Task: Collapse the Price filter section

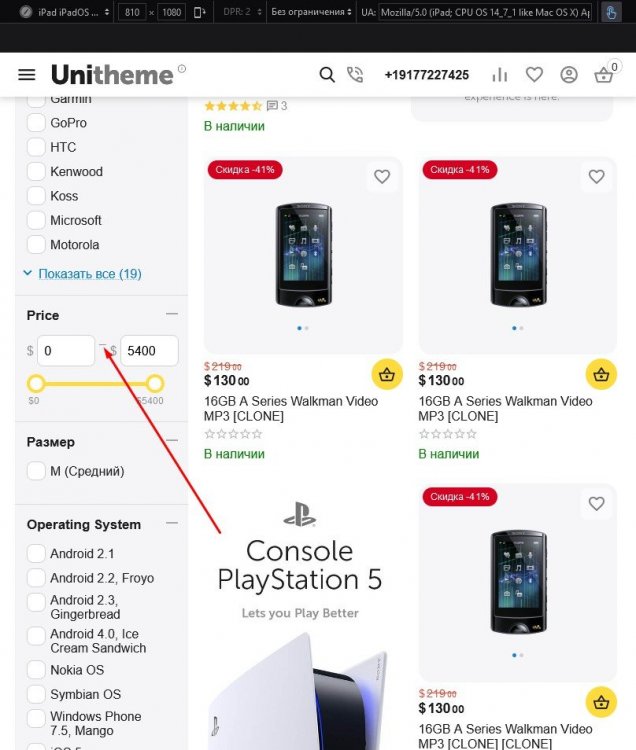Action: coord(172,314)
